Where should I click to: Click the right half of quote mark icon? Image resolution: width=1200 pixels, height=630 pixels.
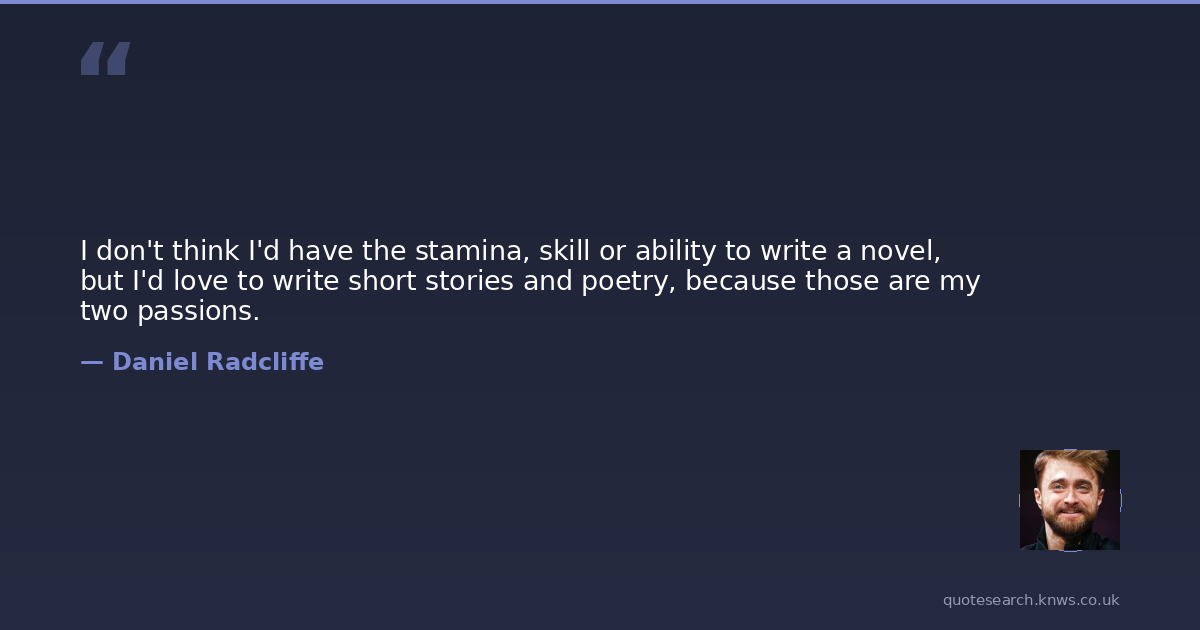point(118,59)
